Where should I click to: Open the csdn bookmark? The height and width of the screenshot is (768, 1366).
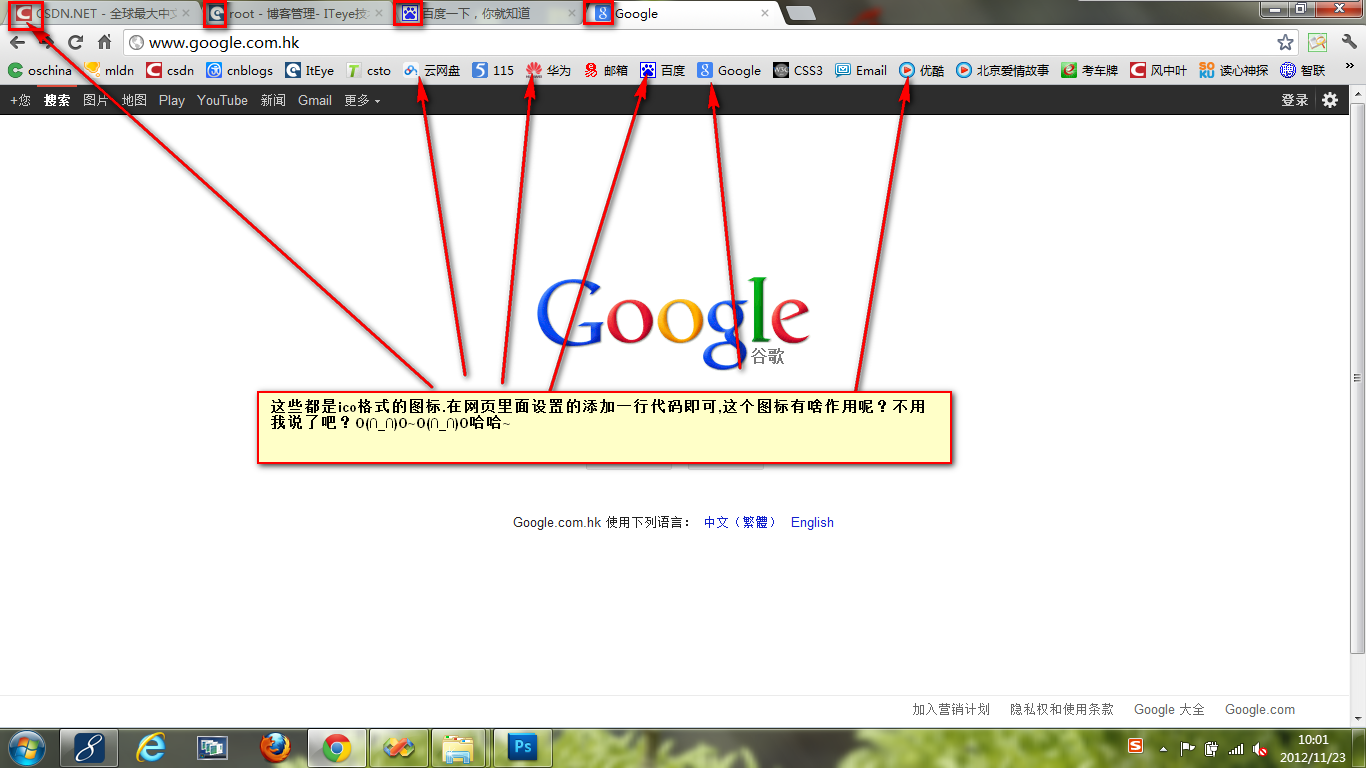pyautogui.click(x=170, y=70)
